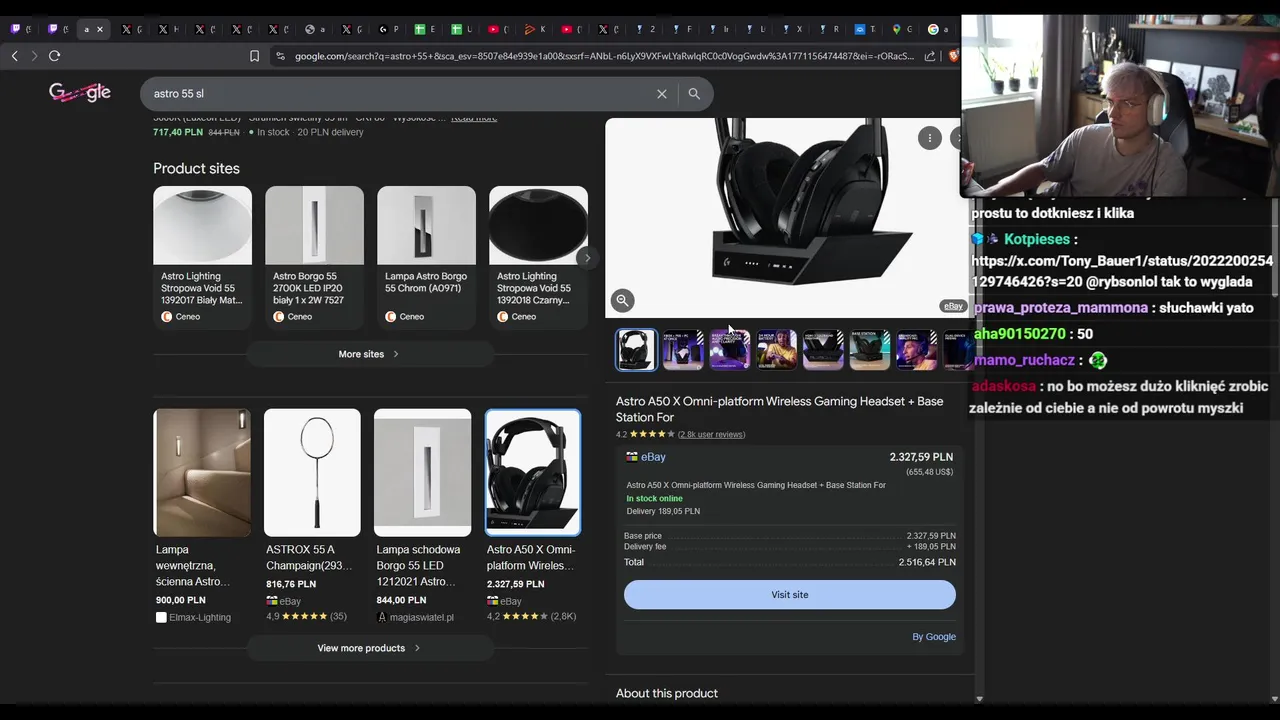The image size is (1280, 720).
Task: Select the second gallery thumbnail
Action: pyautogui.click(x=683, y=350)
